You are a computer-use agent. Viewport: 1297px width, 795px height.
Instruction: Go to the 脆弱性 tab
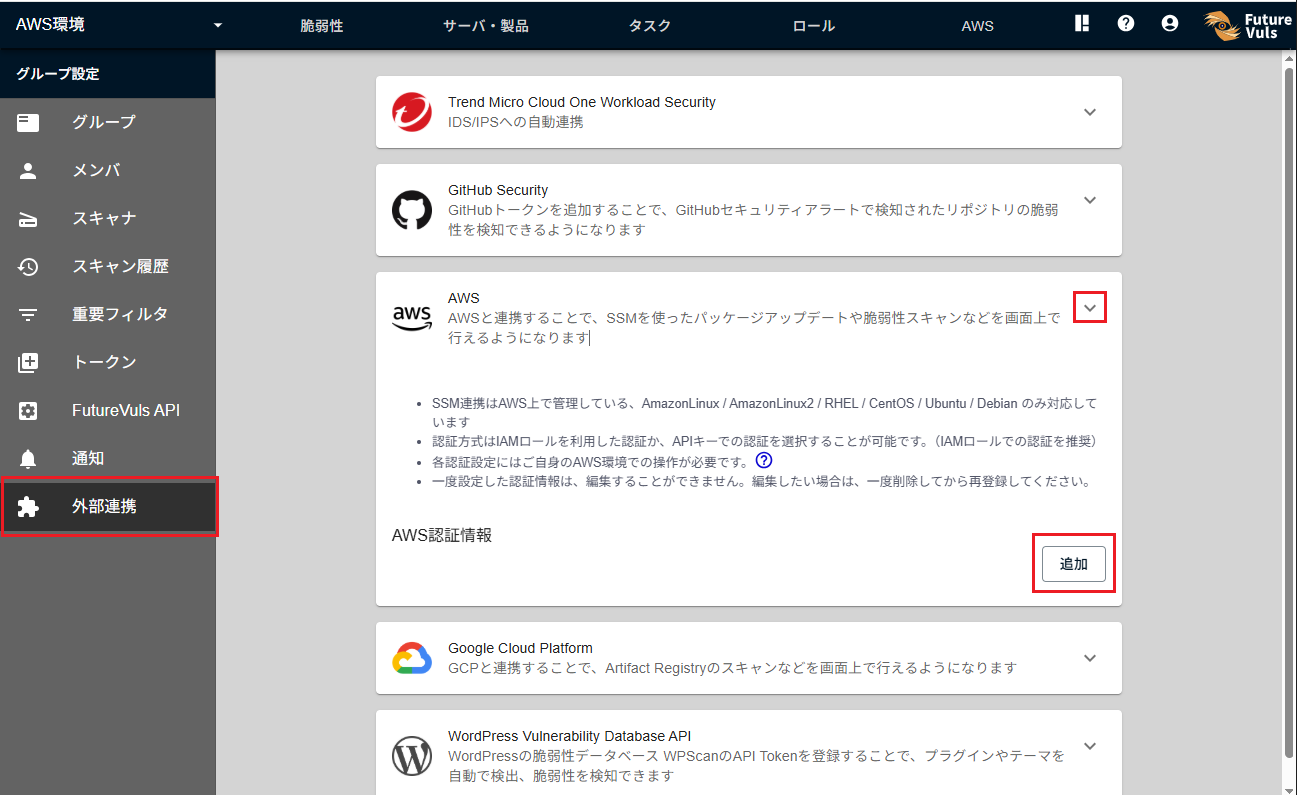coord(322,26)
